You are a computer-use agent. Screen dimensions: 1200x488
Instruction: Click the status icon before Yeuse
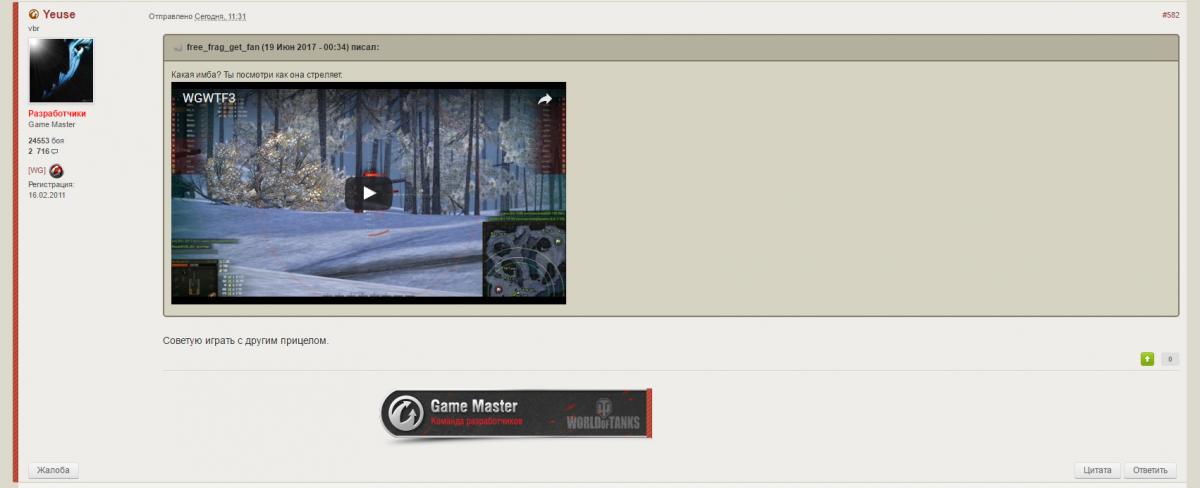34,15
